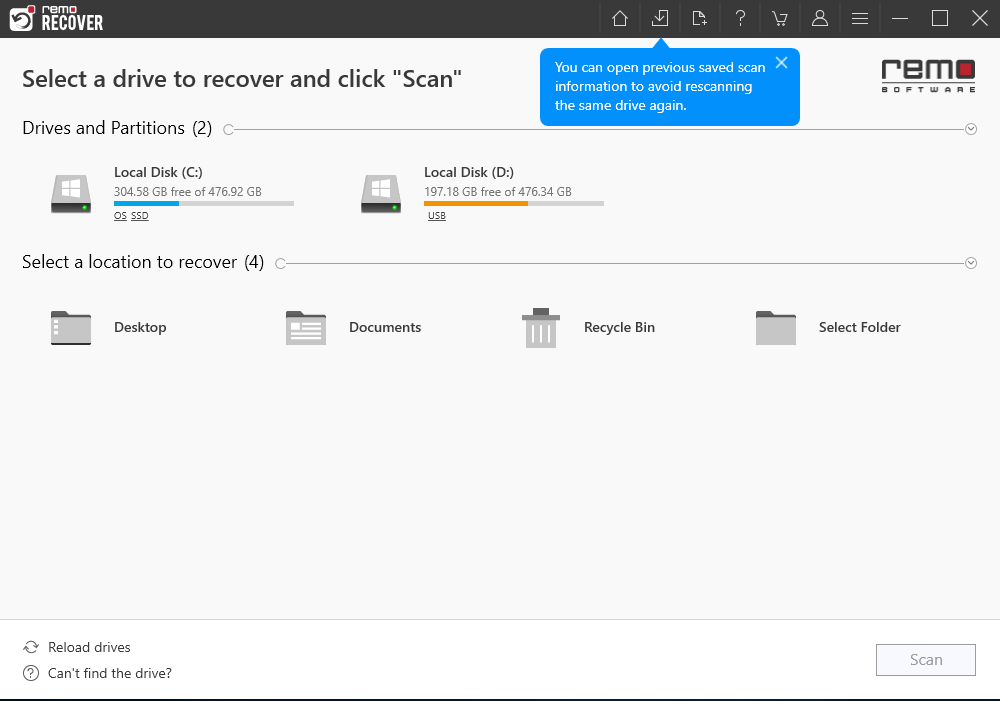Click the Recycle Bin location label
The width and height of the screenshot is (1000, 701).
point(619,327)
